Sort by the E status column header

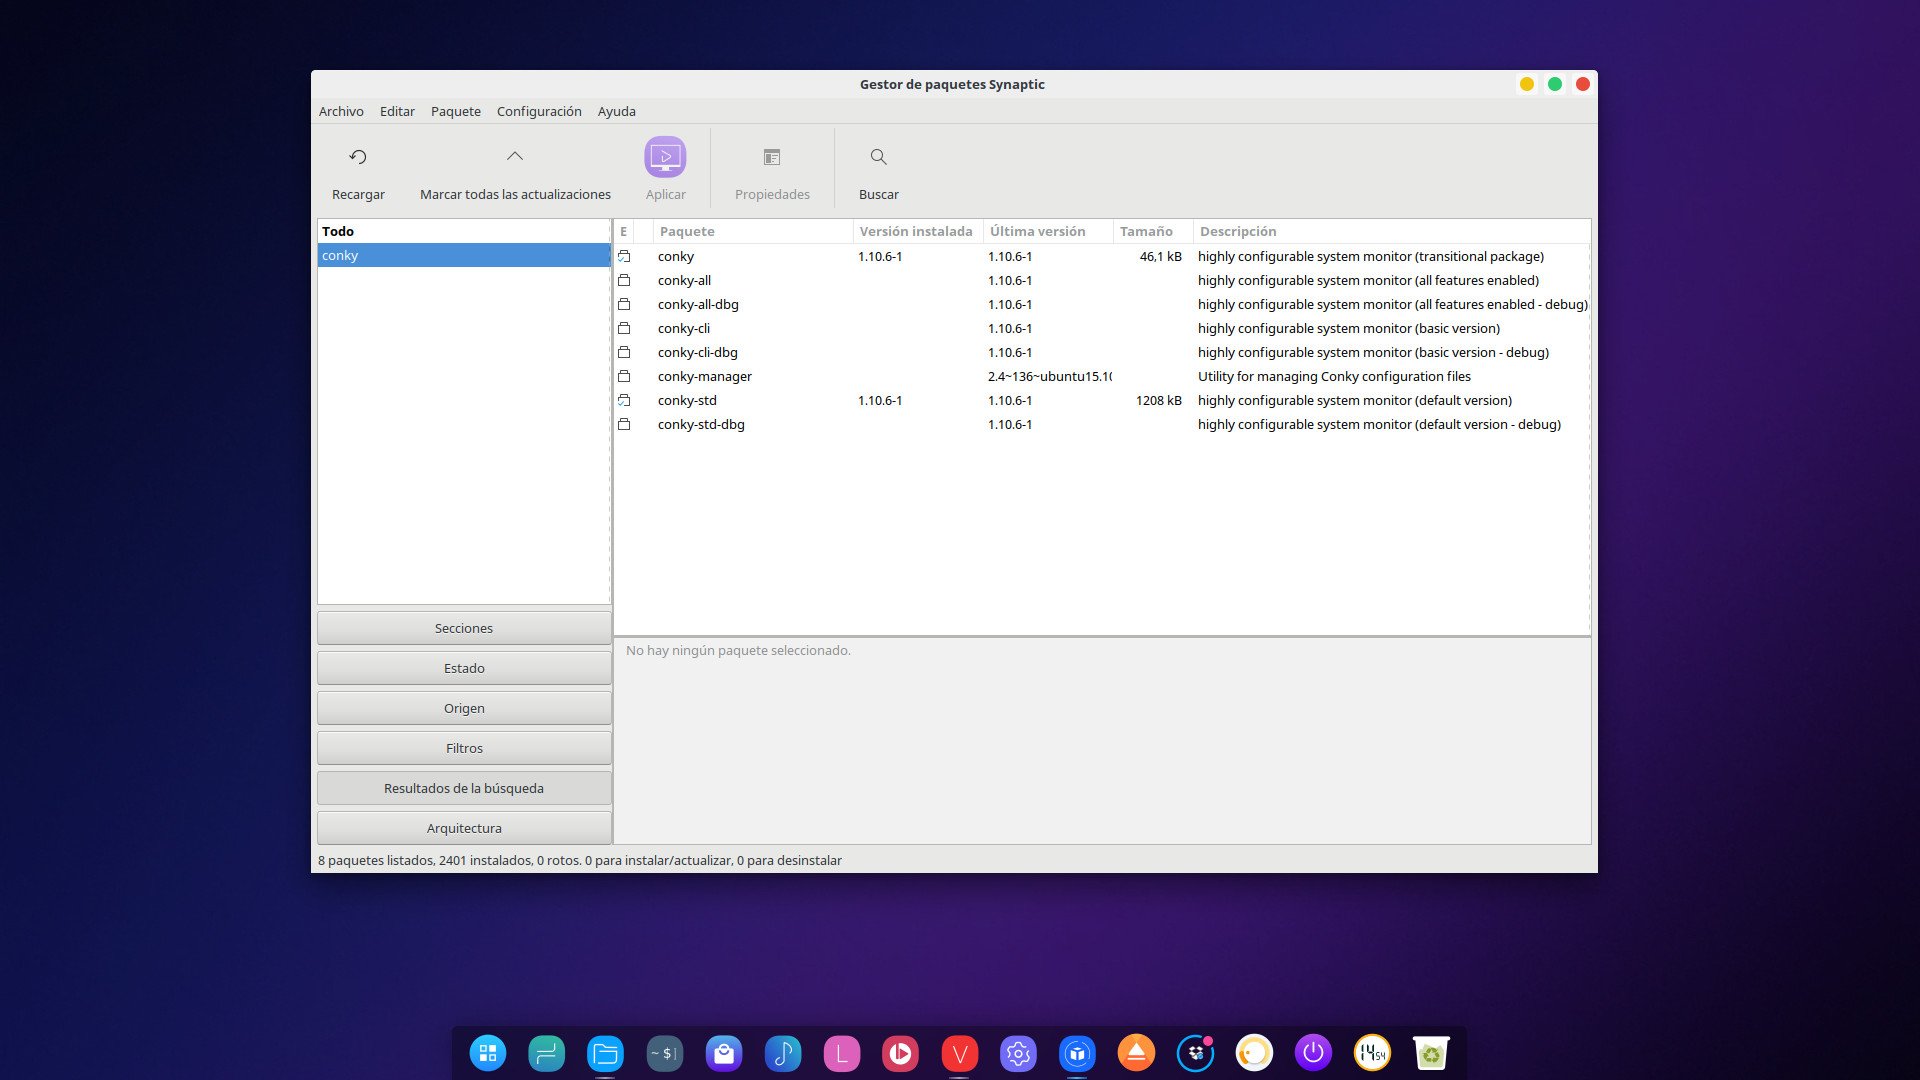click(624, 231)
